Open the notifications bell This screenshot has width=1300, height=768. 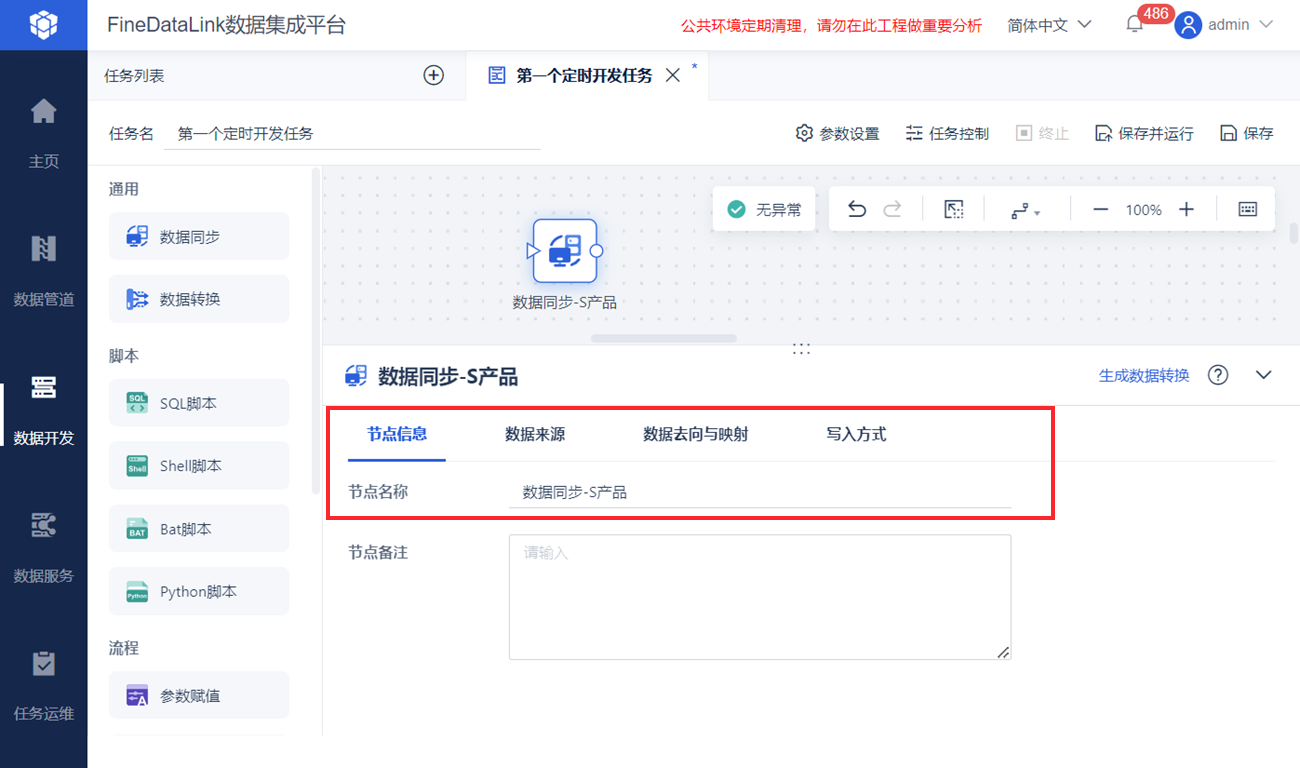[x=1134, y=25]
